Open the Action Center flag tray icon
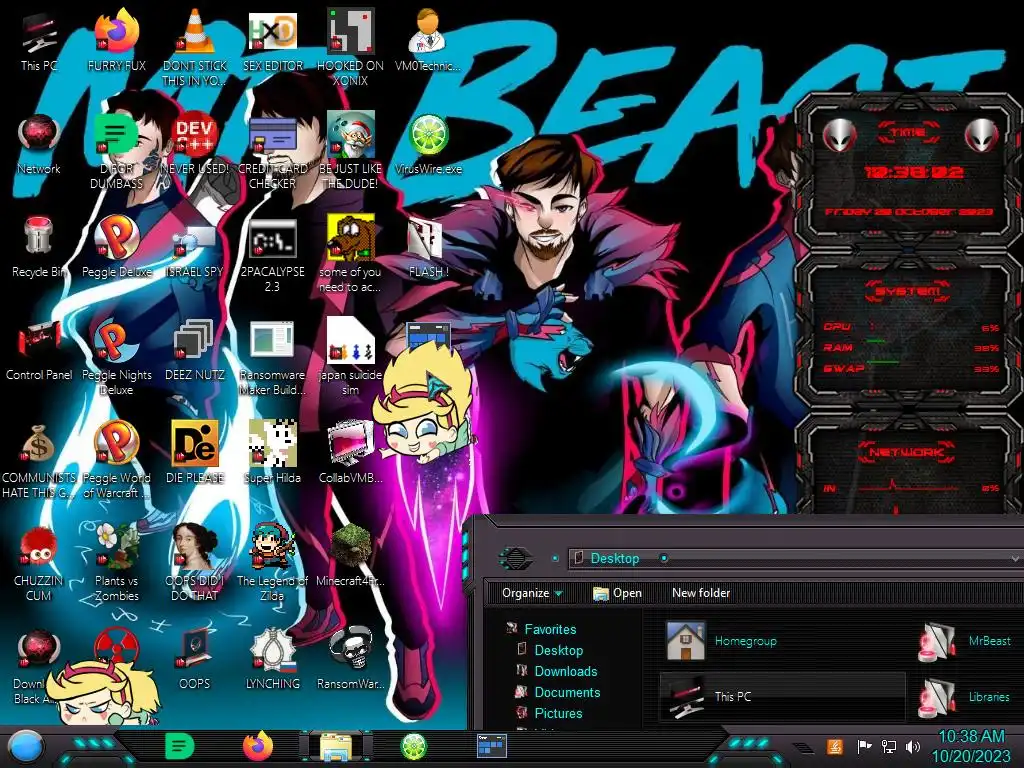Viewport: 1024px width, 768px height. [864, 746]
